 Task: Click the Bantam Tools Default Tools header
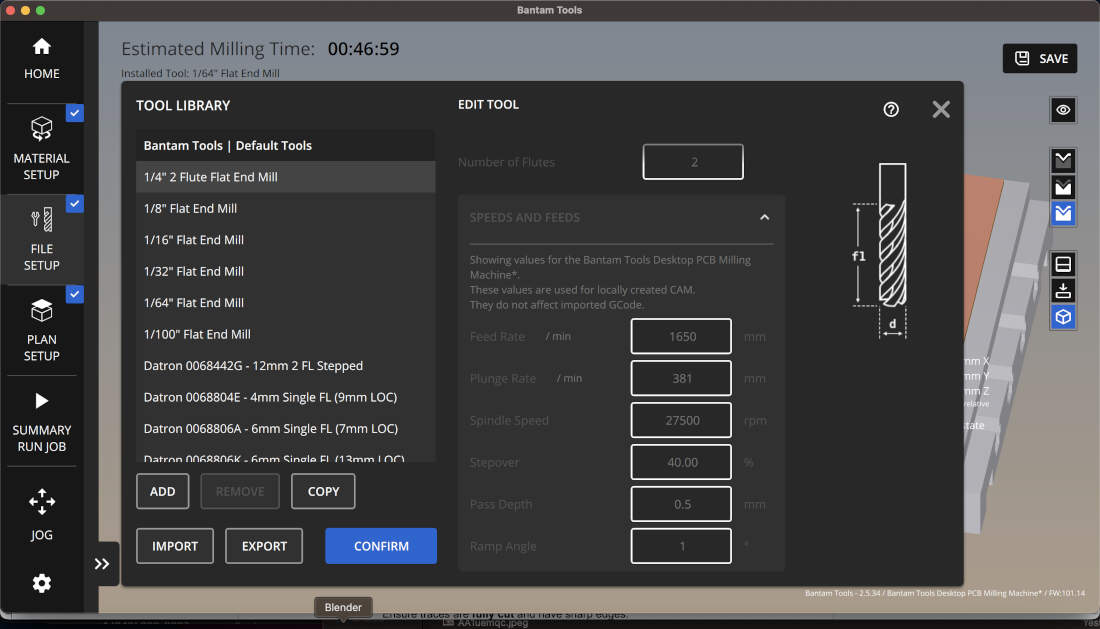click(286, 145)
